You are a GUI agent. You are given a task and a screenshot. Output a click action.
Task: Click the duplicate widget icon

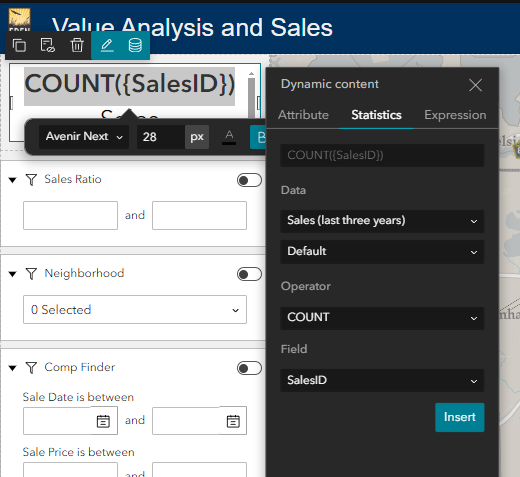point(19,45)
